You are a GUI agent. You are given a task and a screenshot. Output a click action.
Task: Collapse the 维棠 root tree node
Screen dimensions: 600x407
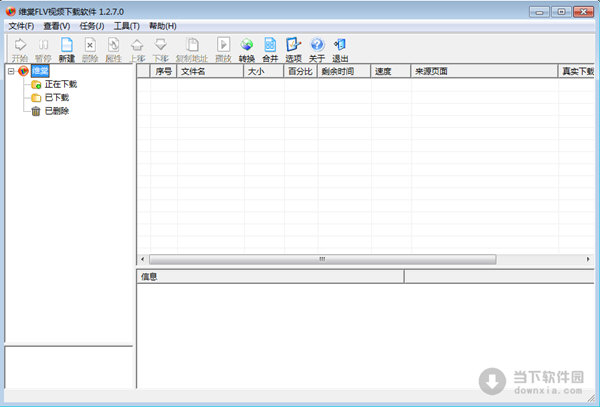(x=11, y=71)
